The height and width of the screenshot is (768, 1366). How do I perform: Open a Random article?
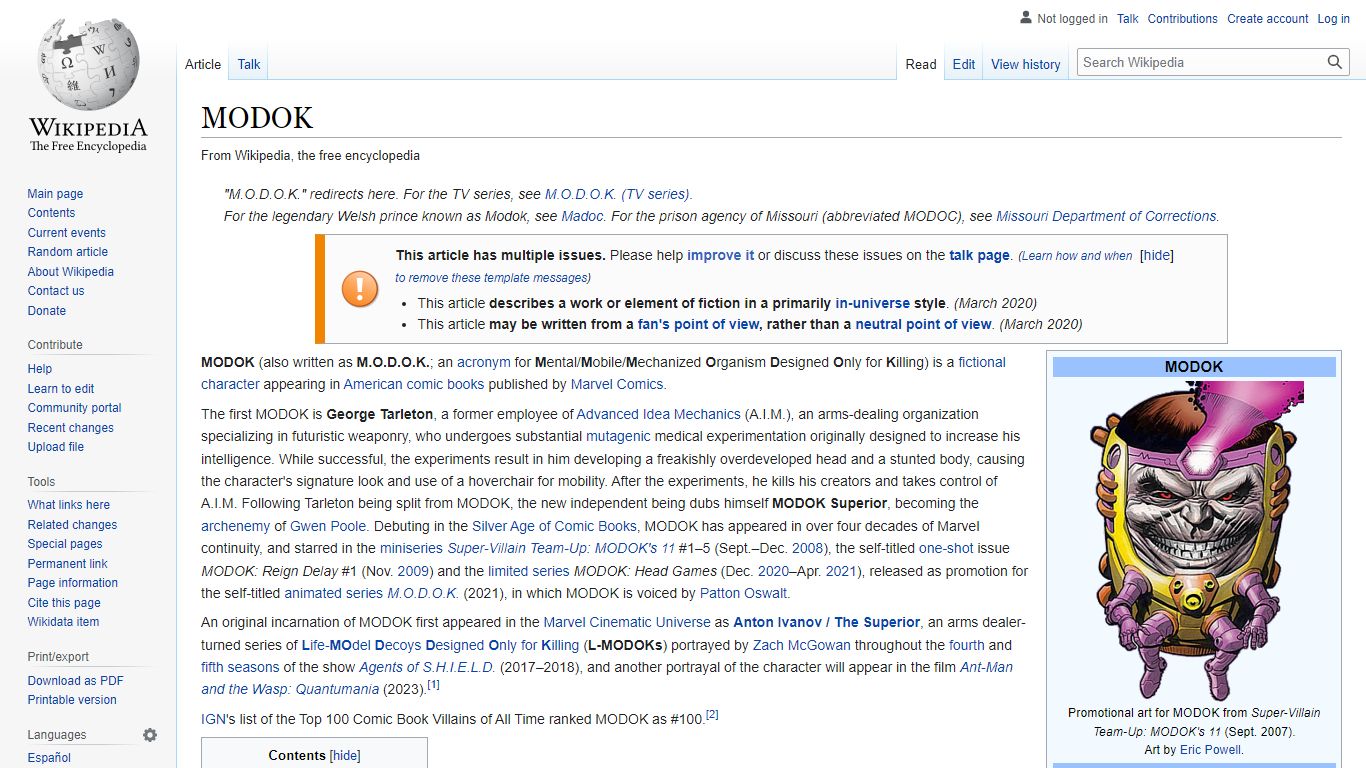[67, 252]
